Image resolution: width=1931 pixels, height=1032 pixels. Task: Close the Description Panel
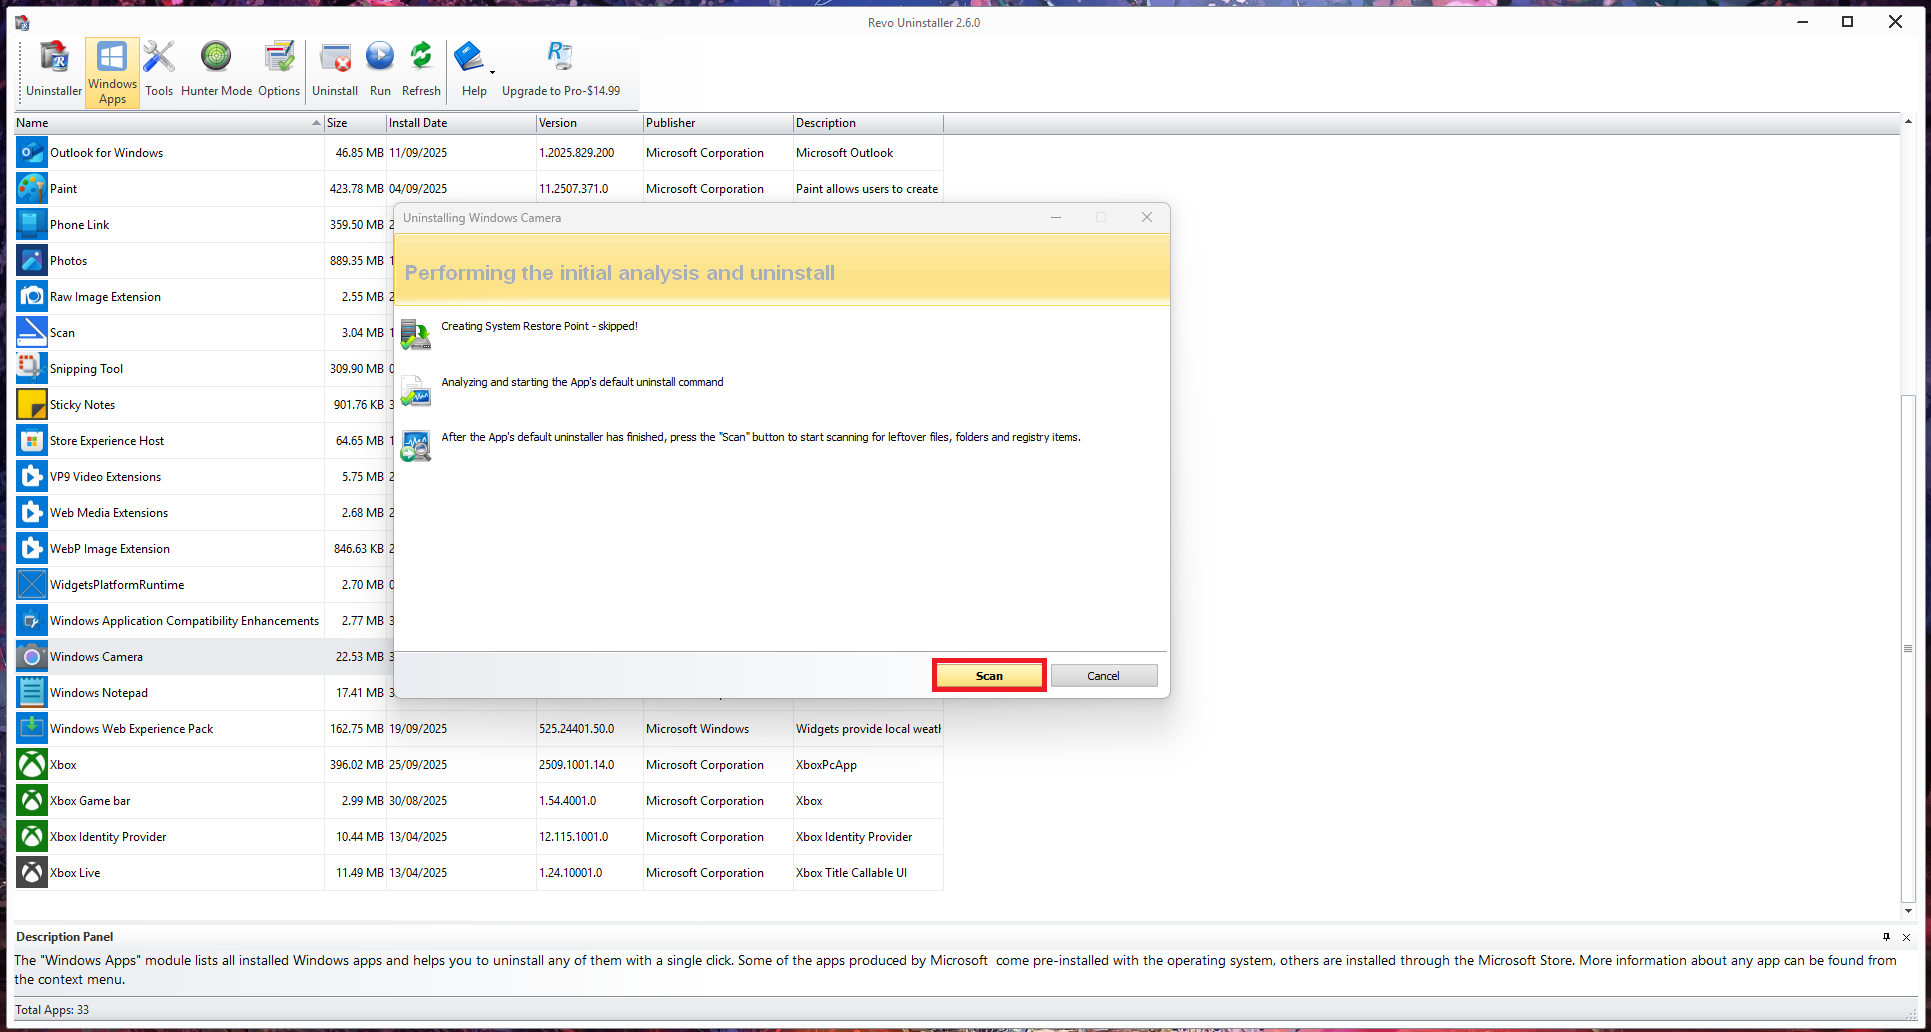point(1906,937)
